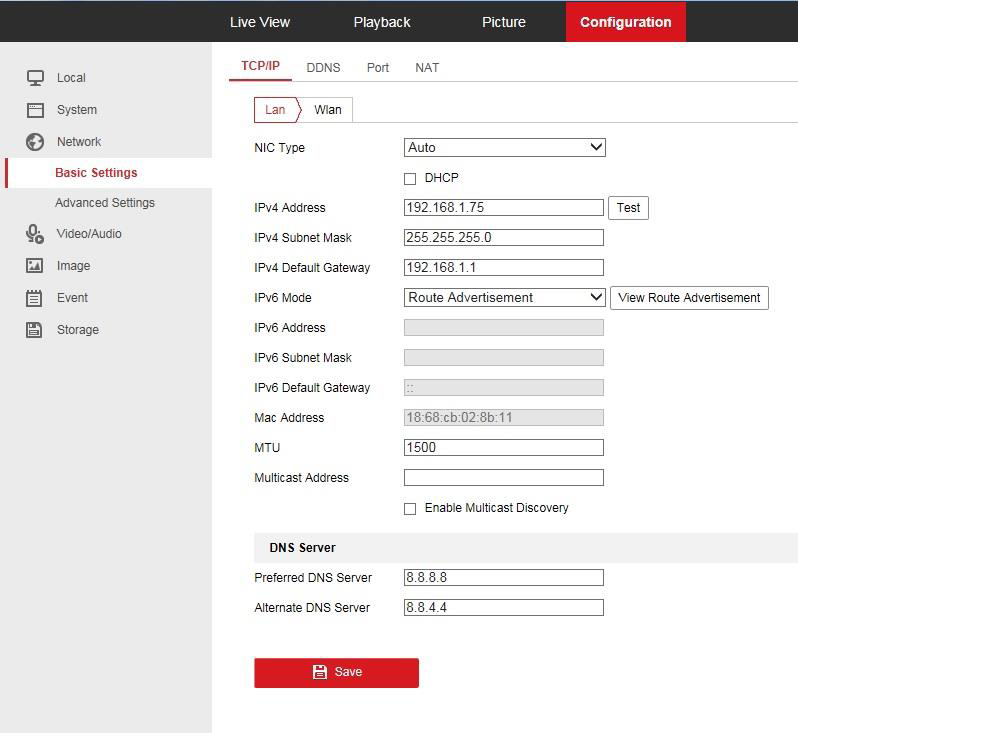Tick Enable Multicast Discovery checkbox

(x=410, y=509)
